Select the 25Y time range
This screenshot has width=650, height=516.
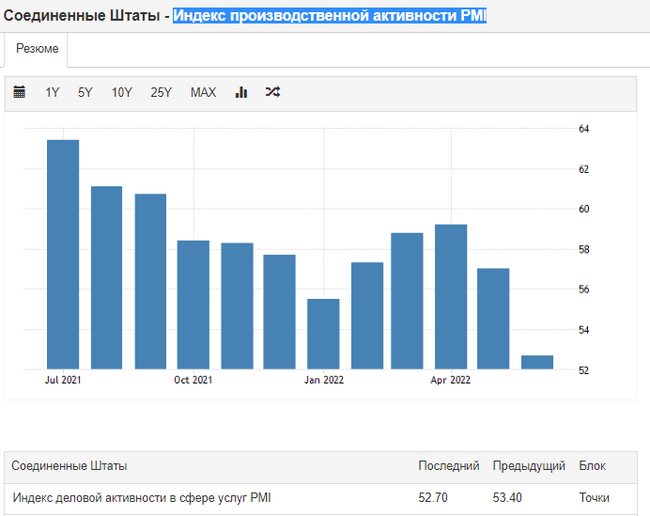click(161, 92)
